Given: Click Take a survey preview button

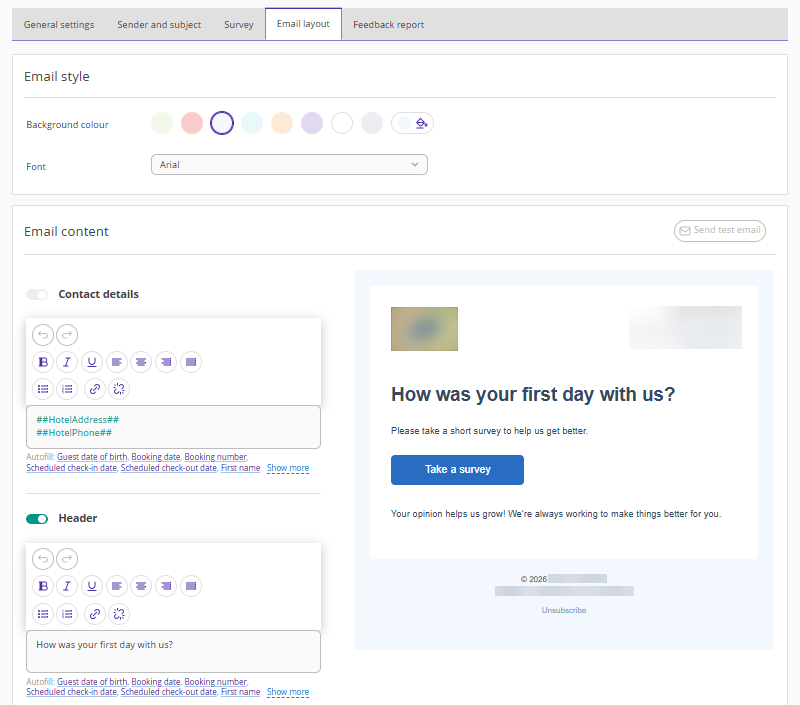Looking at the screenshot, I should (x=457, y=470).
